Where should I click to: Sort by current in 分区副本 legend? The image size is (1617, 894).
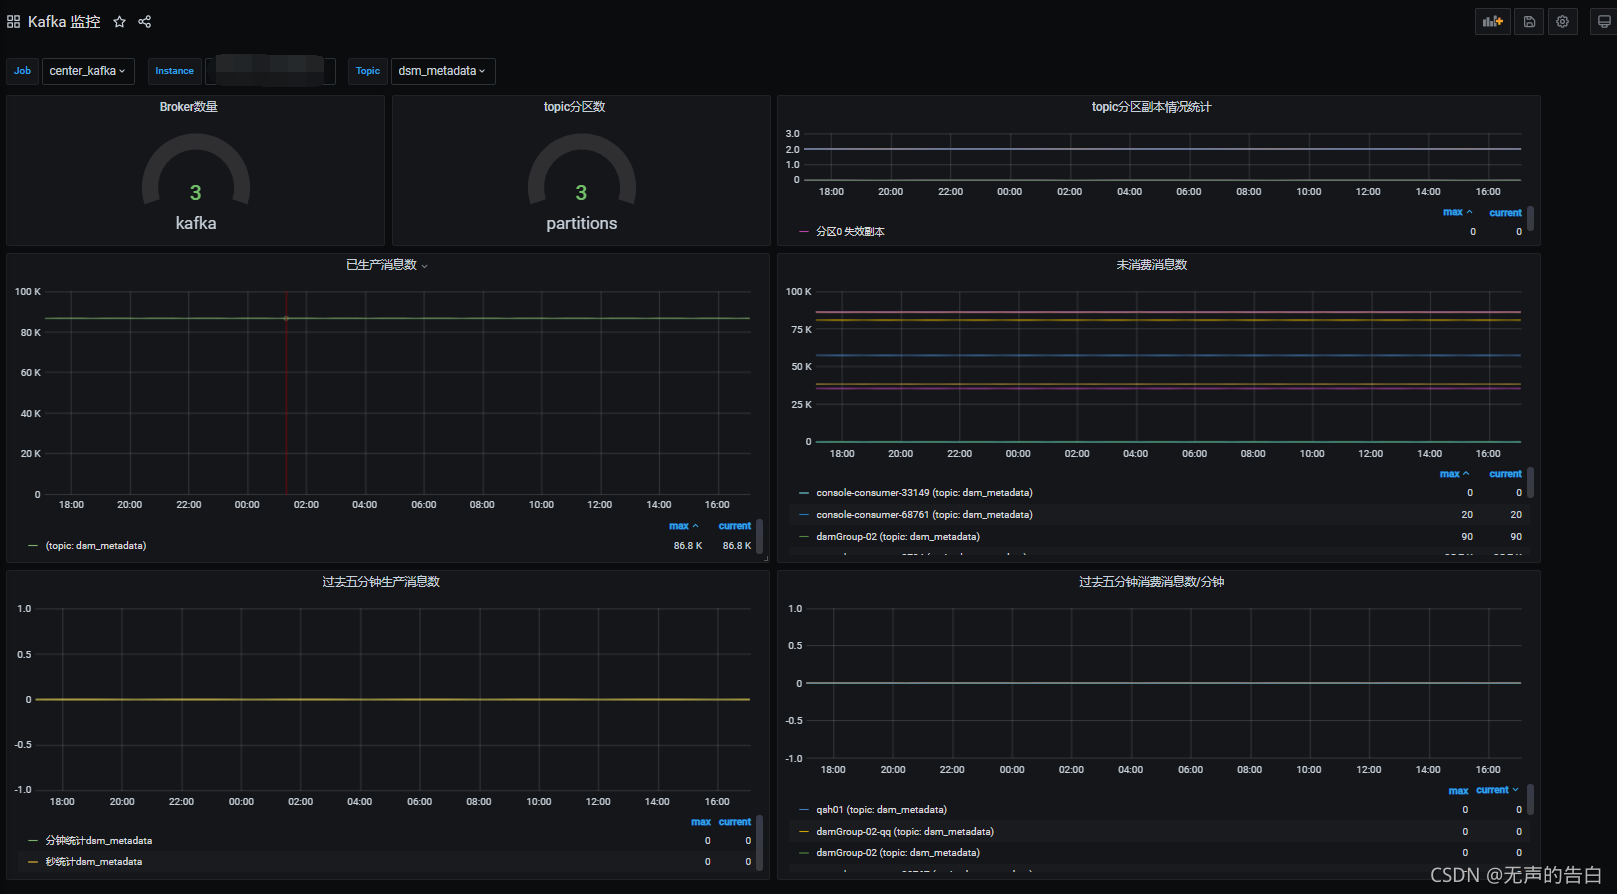[x=1505, y=213]
